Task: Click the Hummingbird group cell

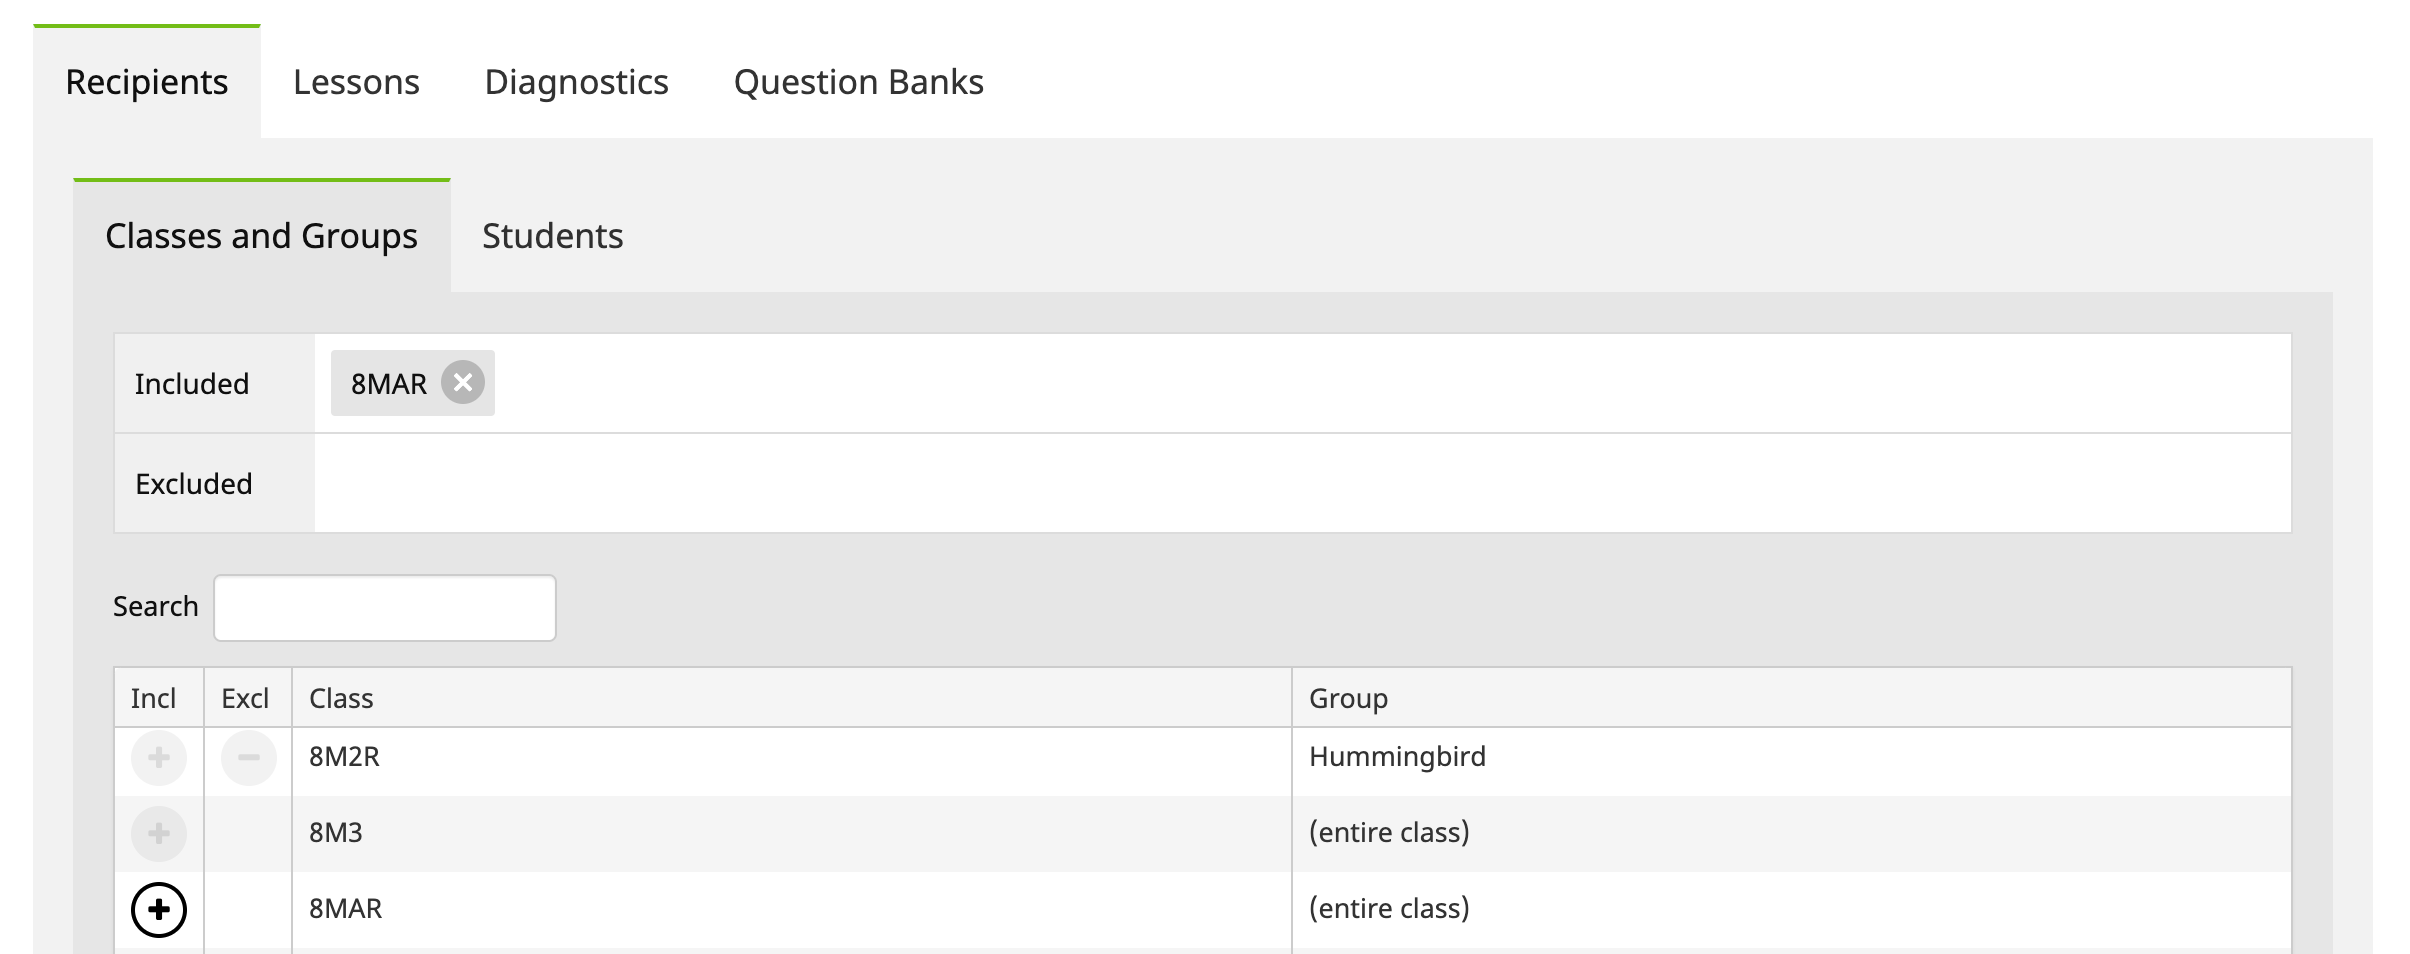Action: (x=1397, y=757)
